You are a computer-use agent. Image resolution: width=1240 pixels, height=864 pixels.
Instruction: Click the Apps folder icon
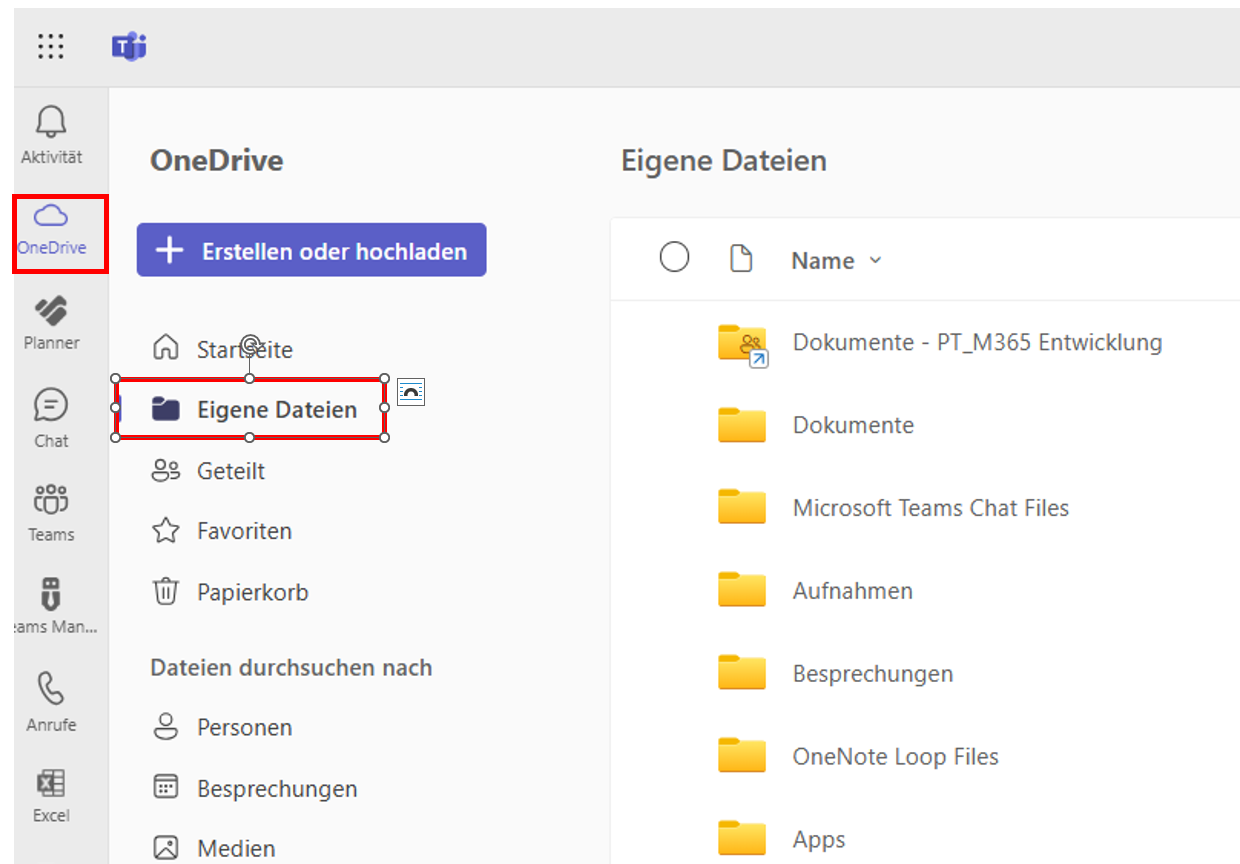pos(742,839)
